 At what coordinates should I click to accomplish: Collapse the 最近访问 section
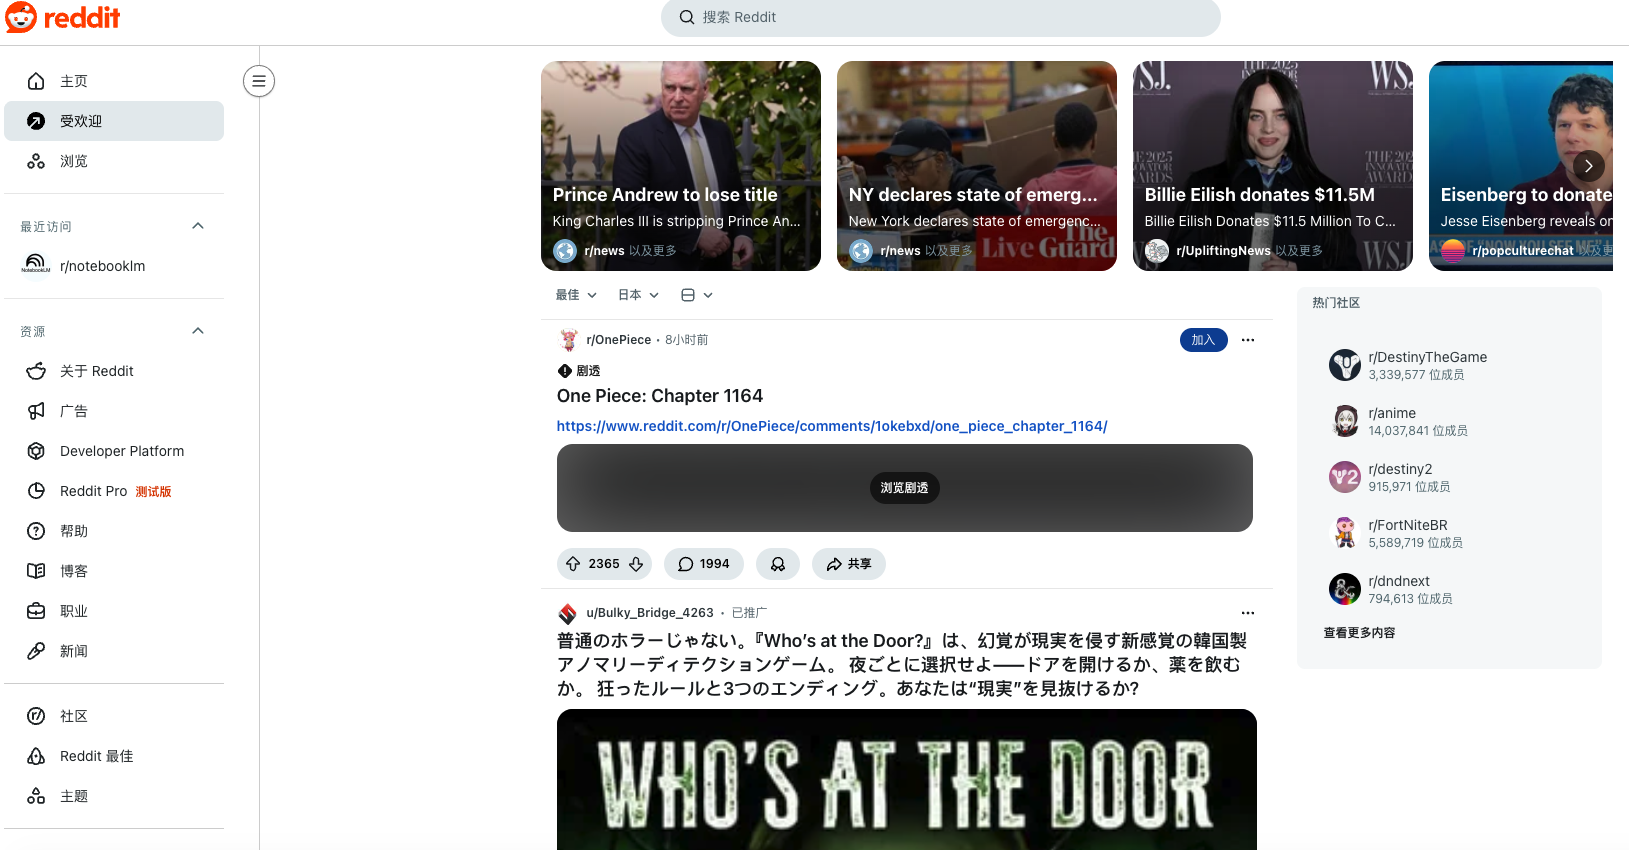click(198, 226)
